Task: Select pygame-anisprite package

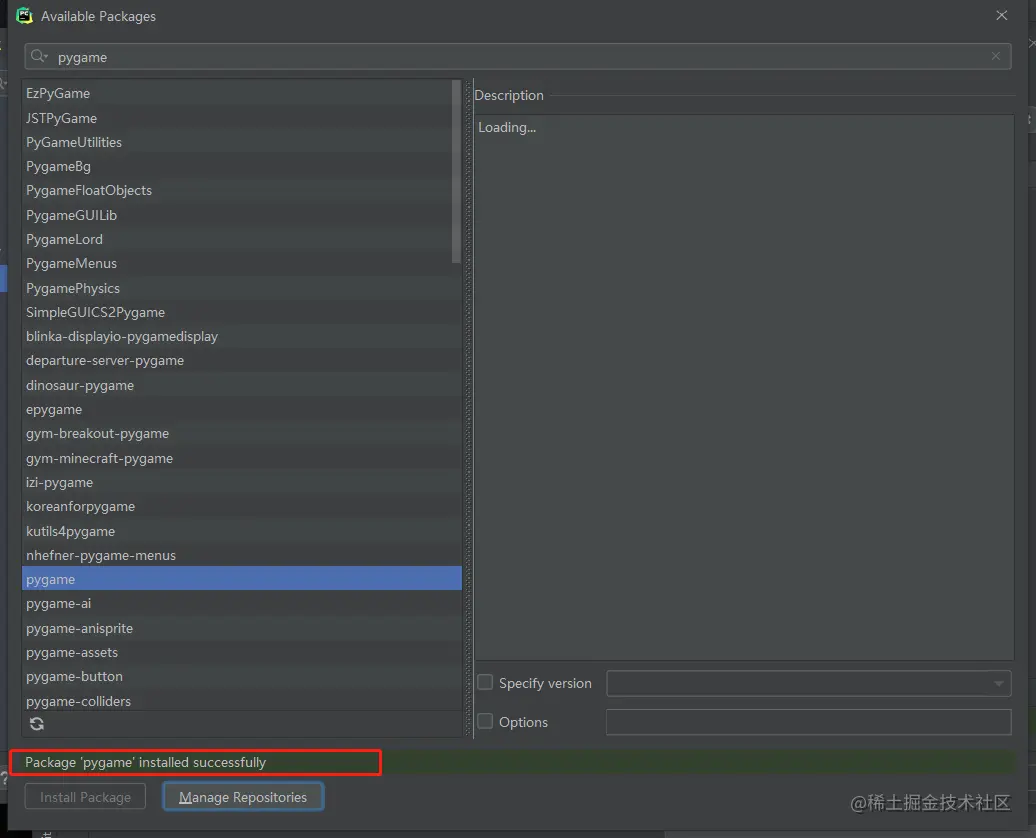Action: coord(242,628)
